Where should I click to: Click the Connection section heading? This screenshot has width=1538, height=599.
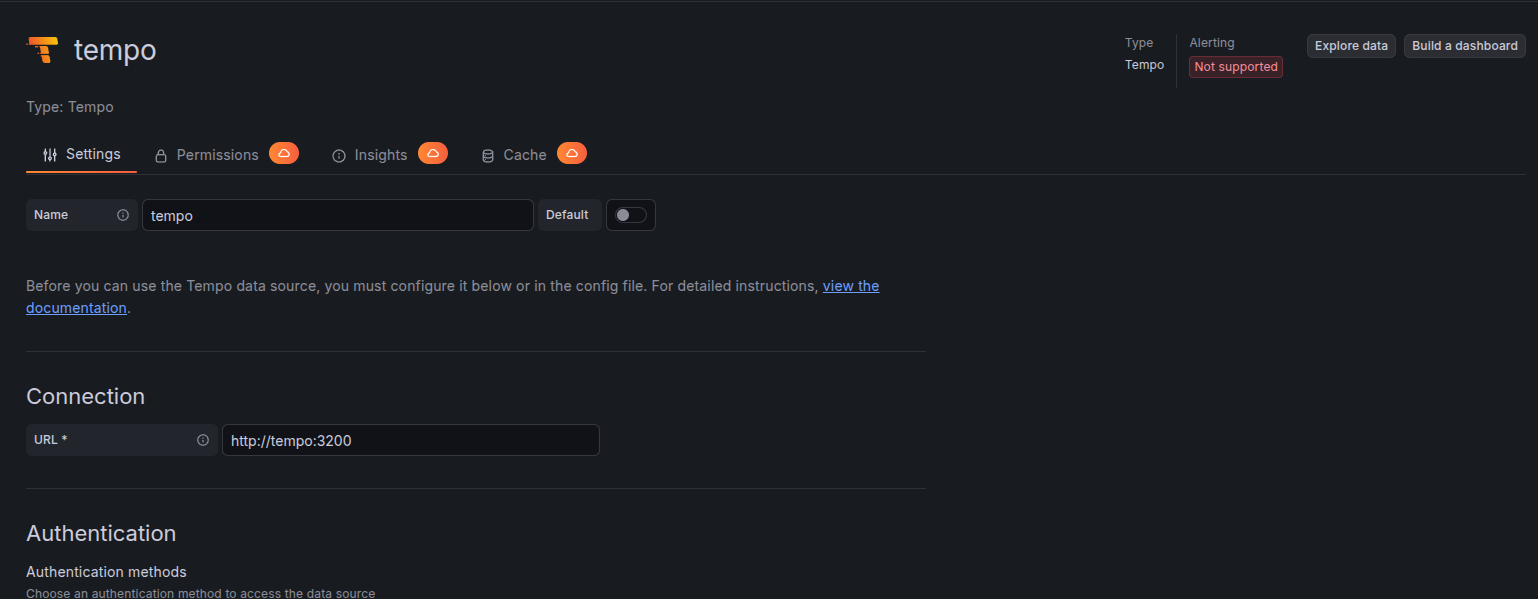[85, 396]
